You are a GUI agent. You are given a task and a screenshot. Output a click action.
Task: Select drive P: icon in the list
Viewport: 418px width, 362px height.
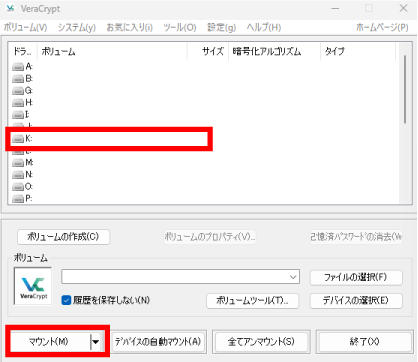tap(18, 199)
